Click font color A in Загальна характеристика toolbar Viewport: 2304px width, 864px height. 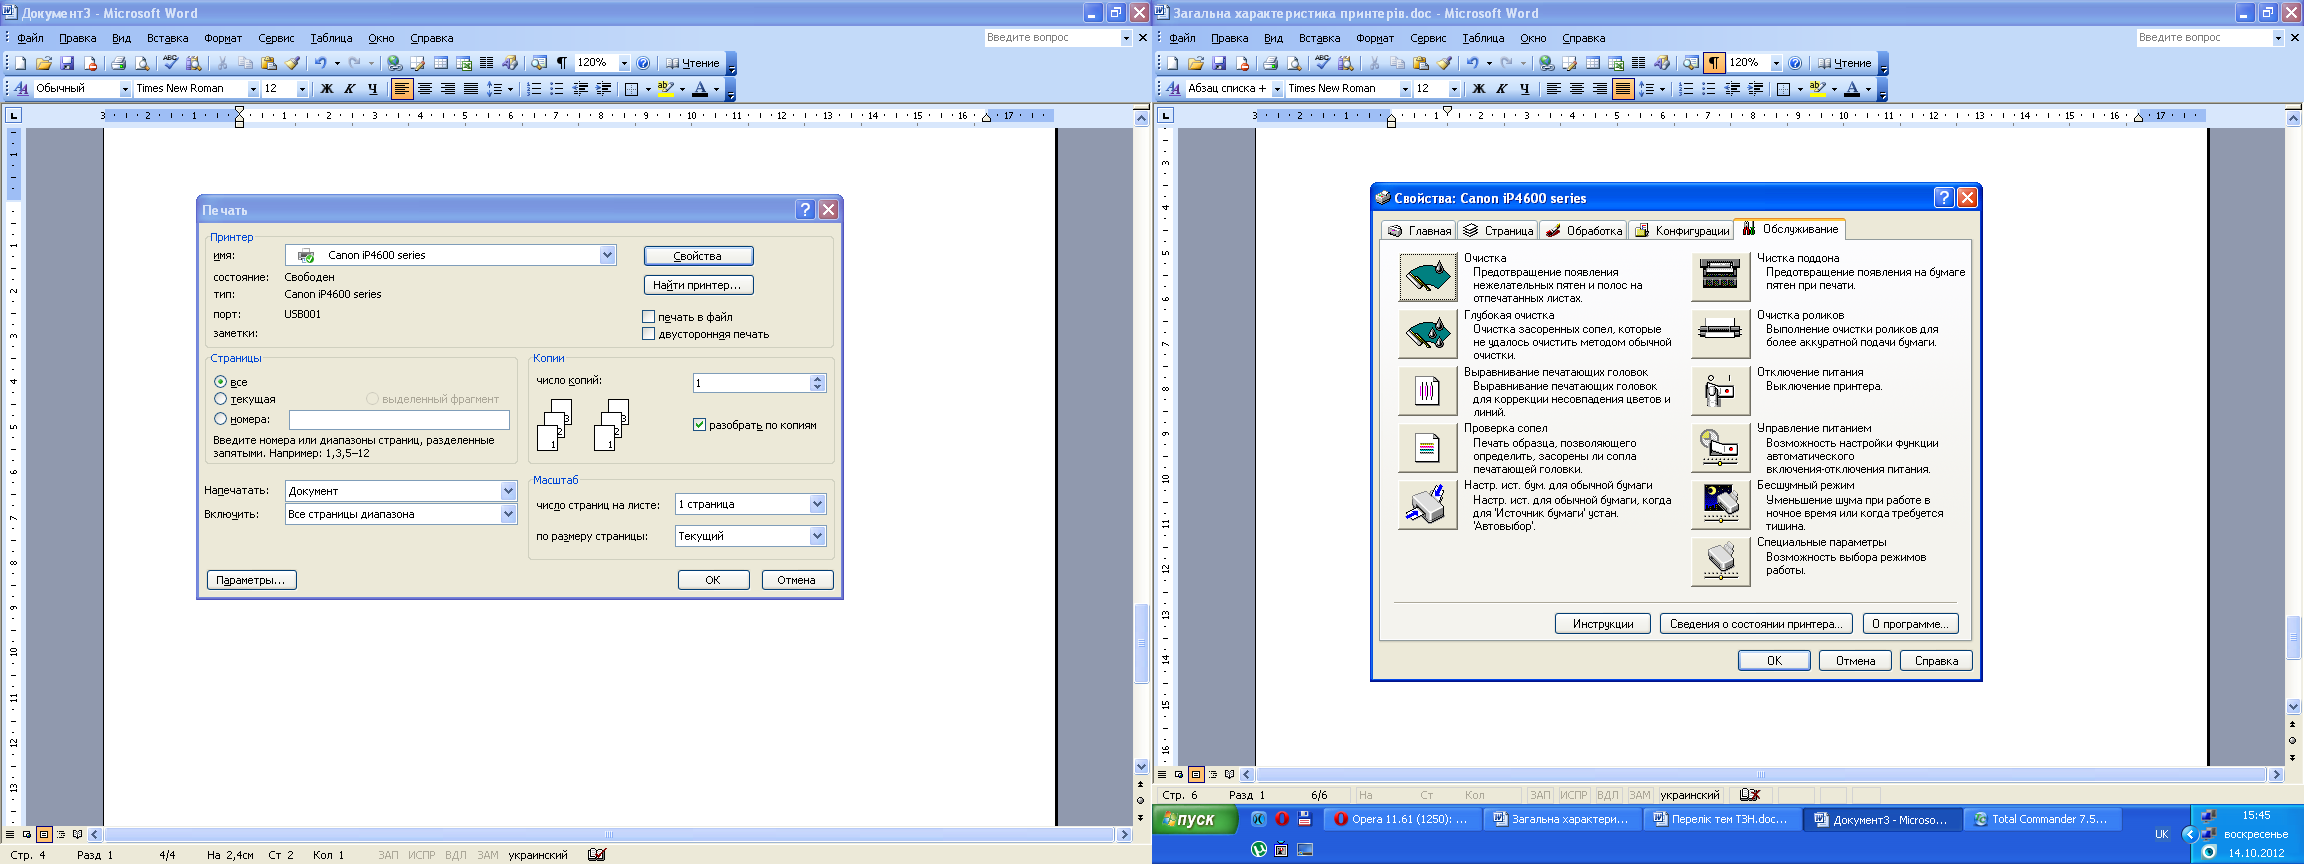[x=1852, y=89]
